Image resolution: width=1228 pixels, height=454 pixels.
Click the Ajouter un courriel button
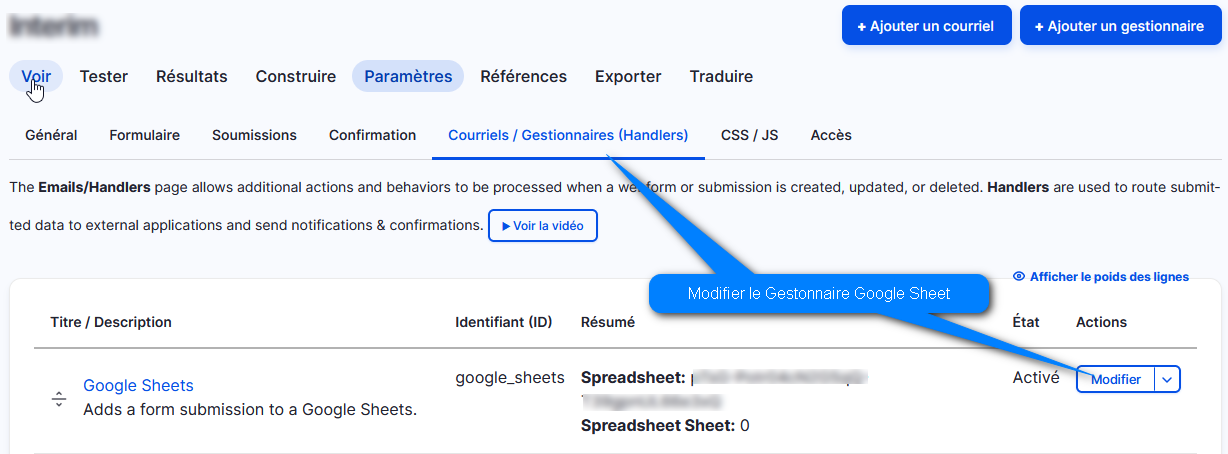tap(927, 26)
